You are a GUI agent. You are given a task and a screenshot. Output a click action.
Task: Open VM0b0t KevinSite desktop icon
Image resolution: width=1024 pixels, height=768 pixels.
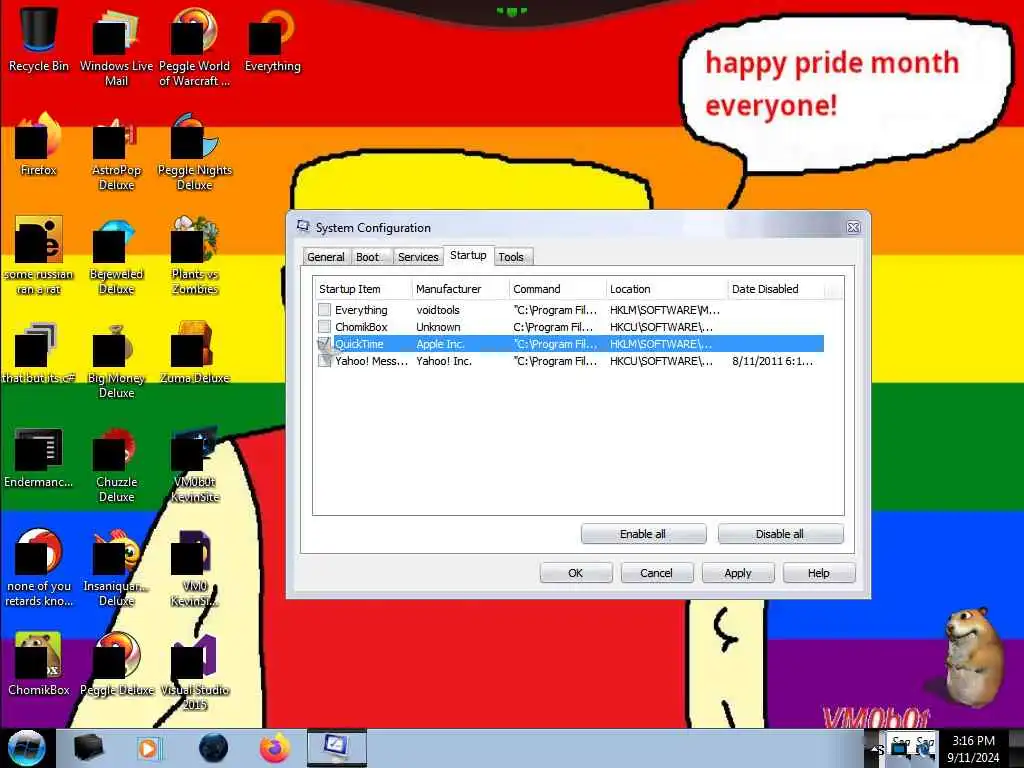(195, 464)
